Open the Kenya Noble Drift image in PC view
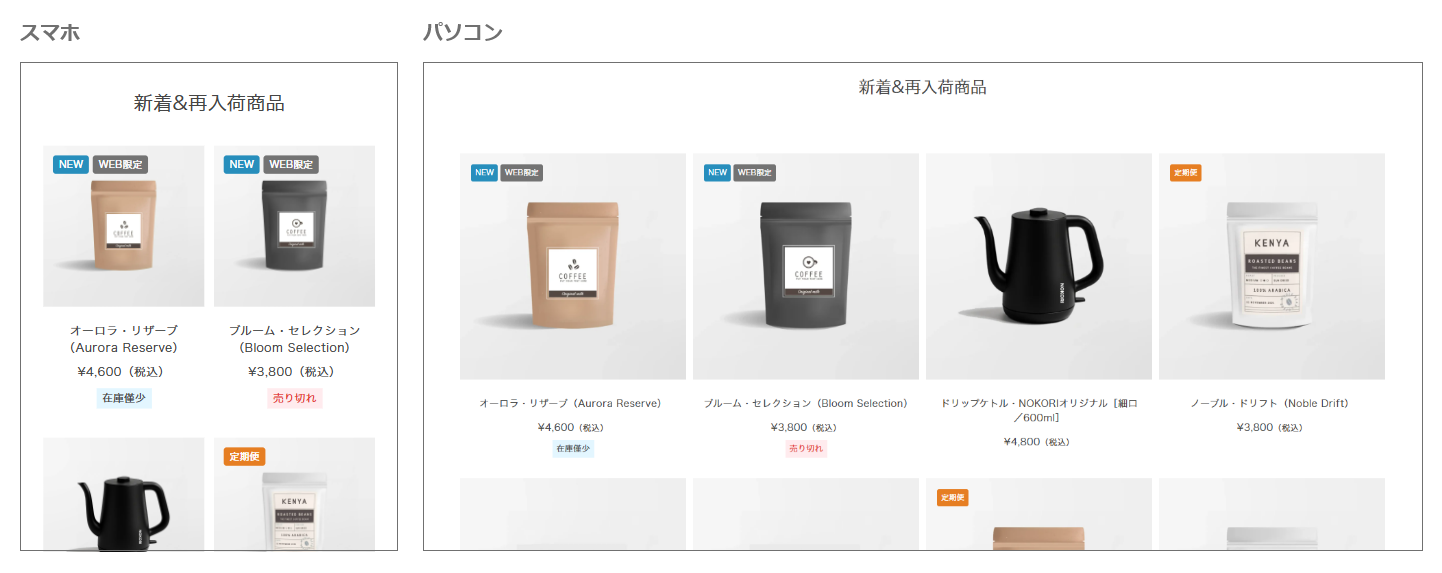Screen dimensions: 1442x573 [x=1272, y=266]
